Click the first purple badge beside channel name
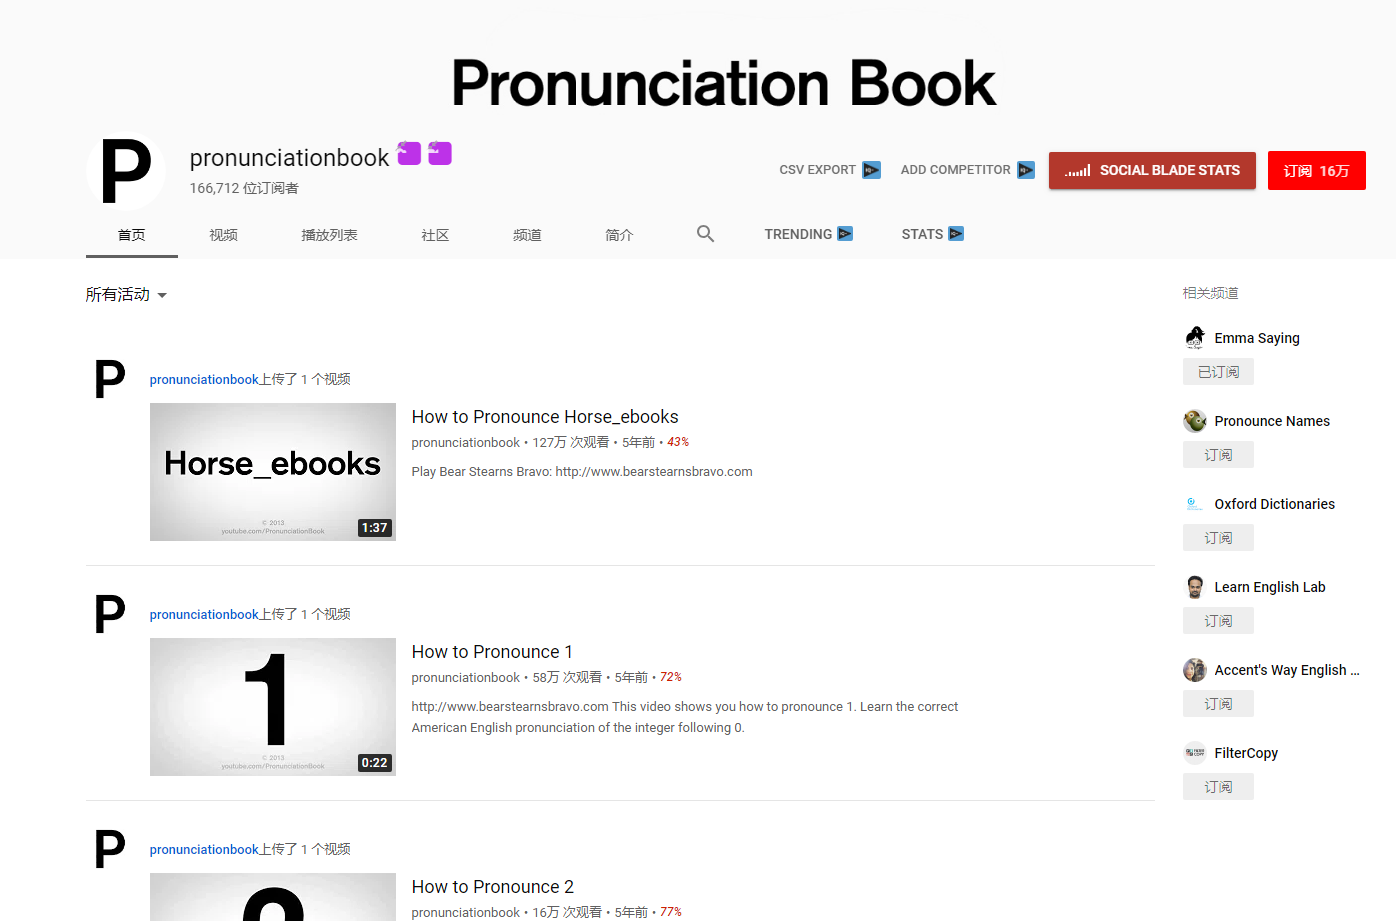Screen dimensions: 1396x921 pos(409,153)
